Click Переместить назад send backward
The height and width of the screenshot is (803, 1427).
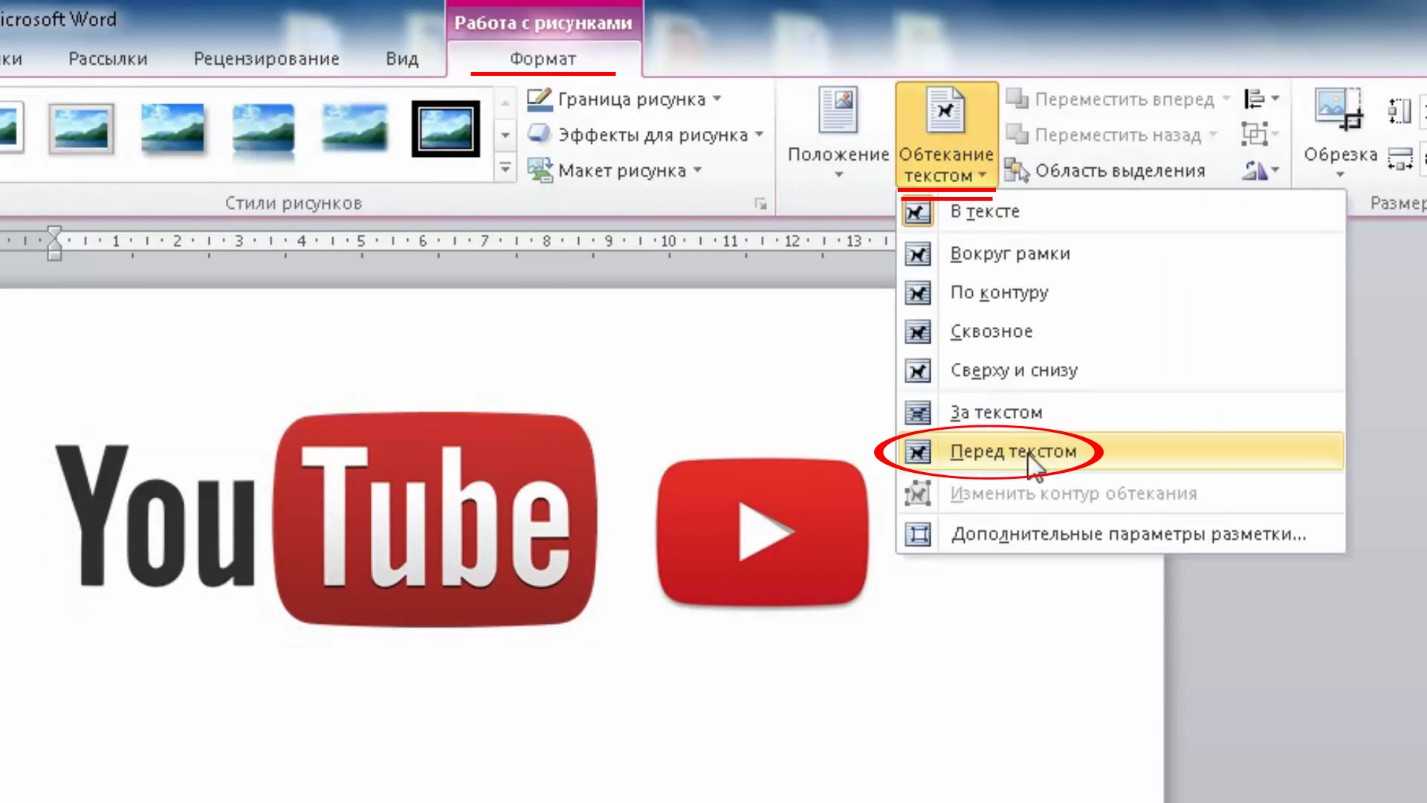1111,135
